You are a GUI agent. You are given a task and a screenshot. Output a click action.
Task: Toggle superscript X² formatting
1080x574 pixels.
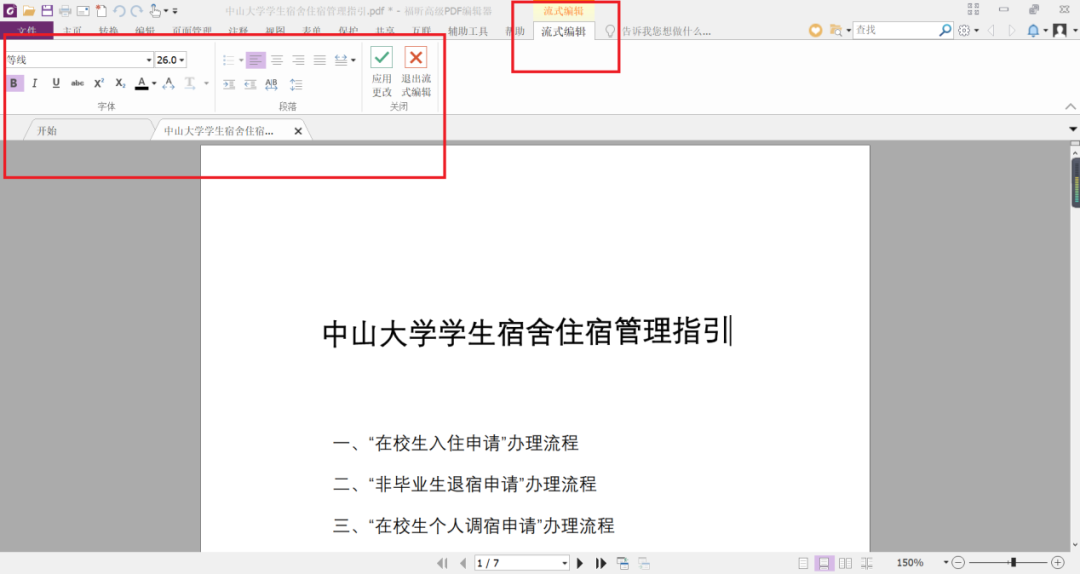pyautogui.click(x=98, y=83)
